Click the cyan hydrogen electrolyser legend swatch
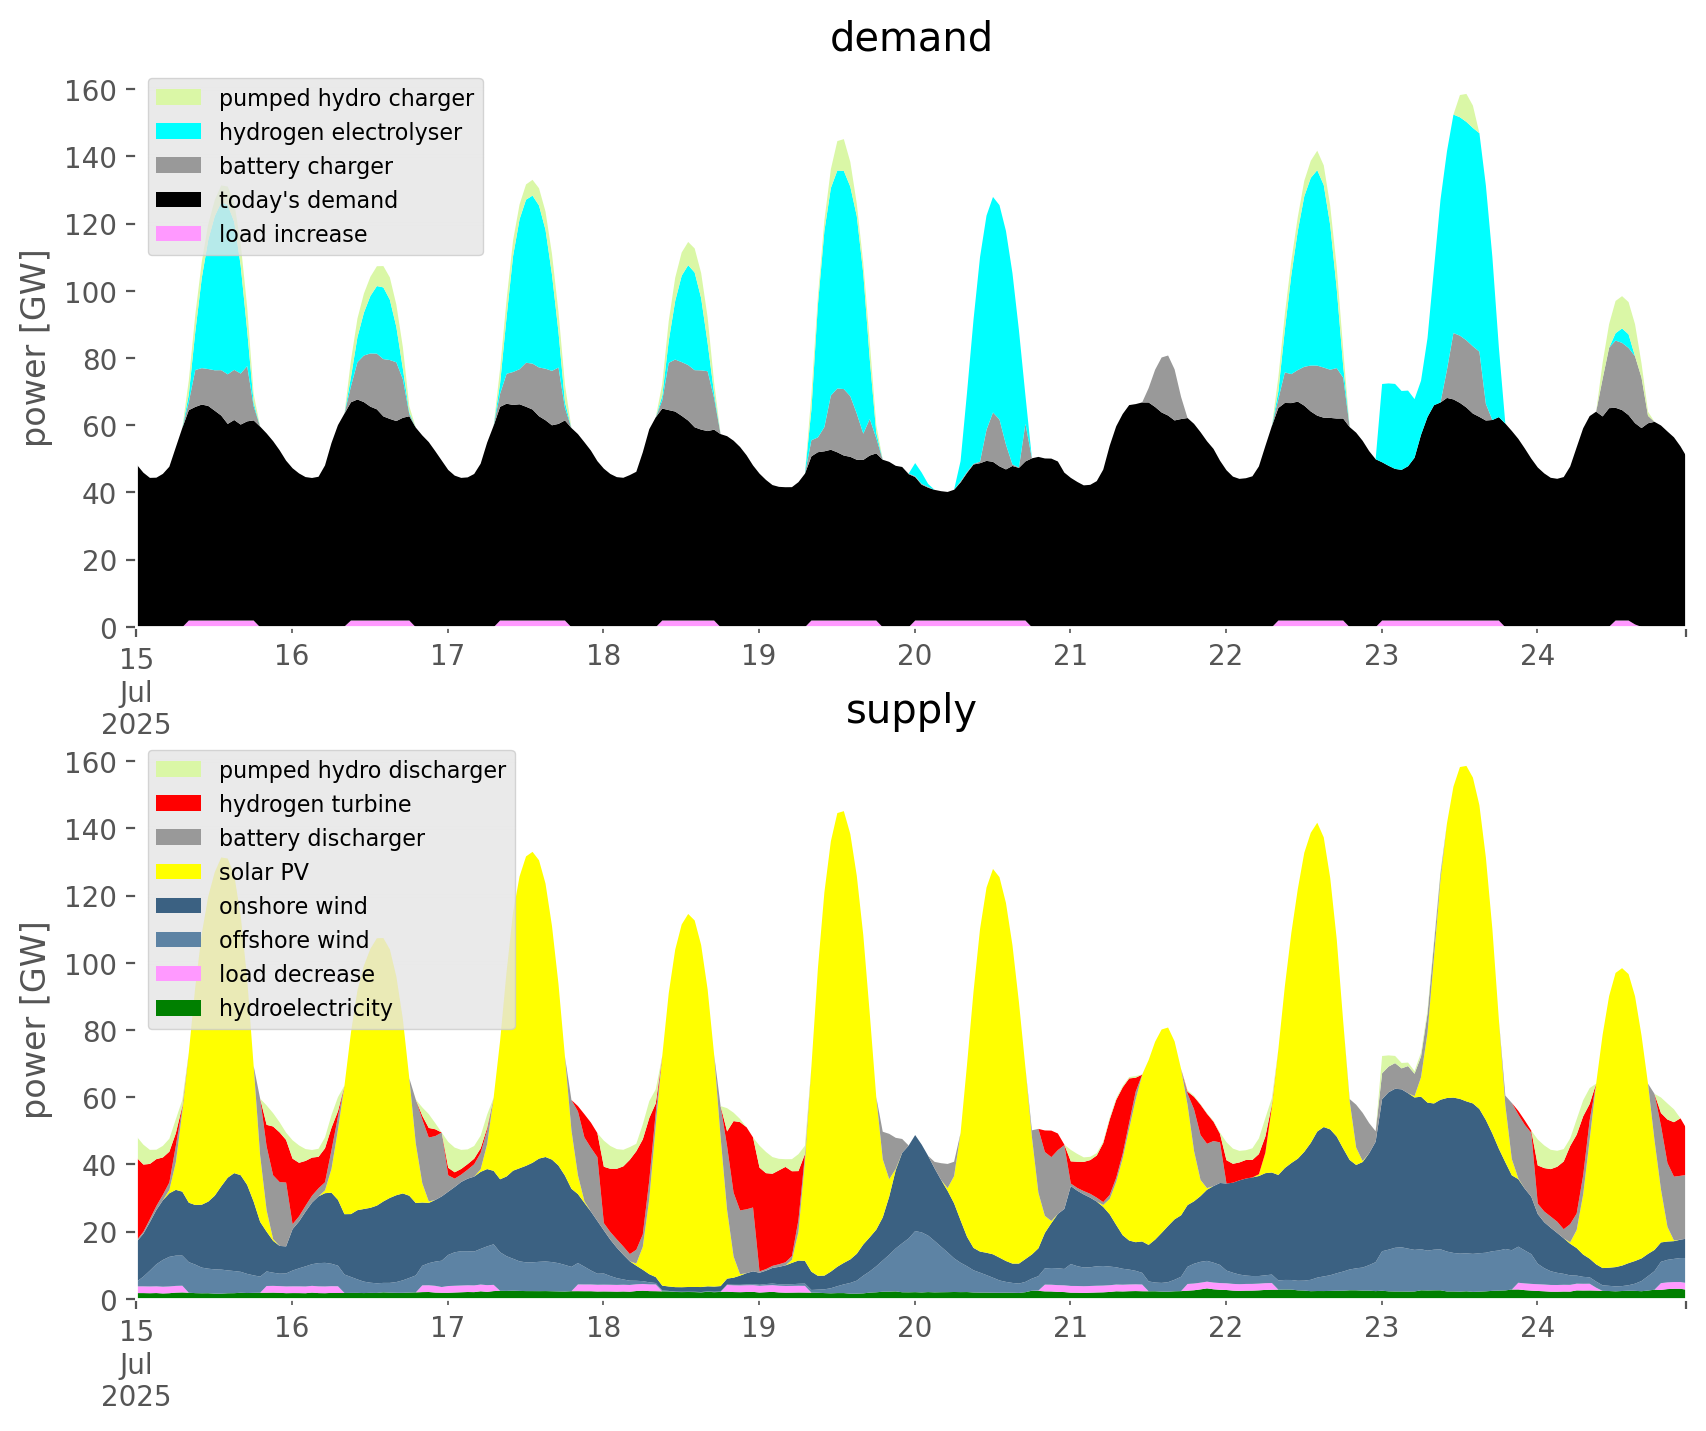The width and height of the screenshot is (1706, 1431). [179, 132]
